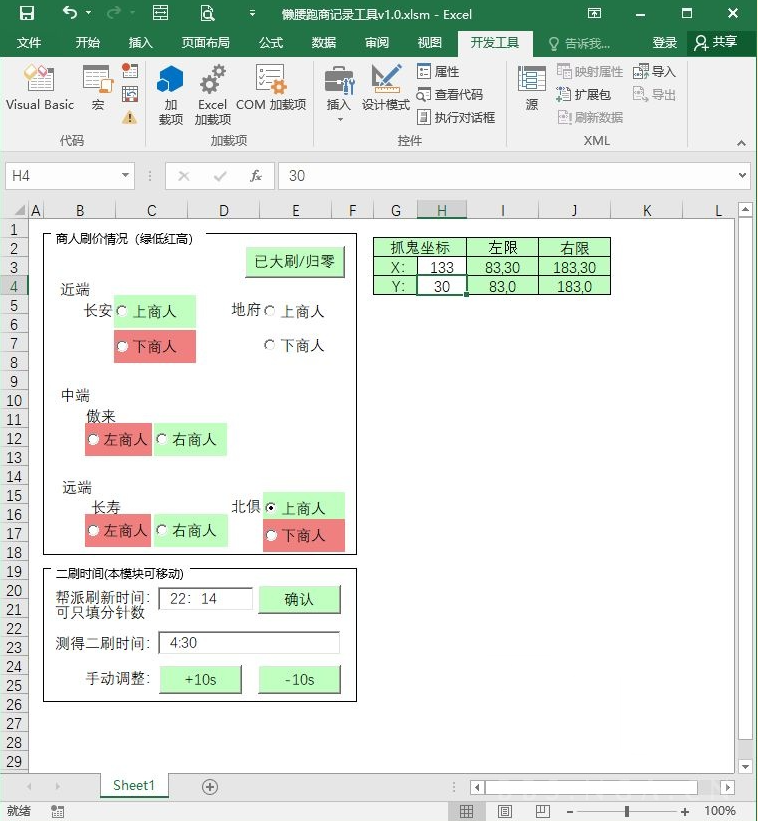Select 长安 下商人 radio button
This screenshot has width=758, height=821.
point(121,346)
